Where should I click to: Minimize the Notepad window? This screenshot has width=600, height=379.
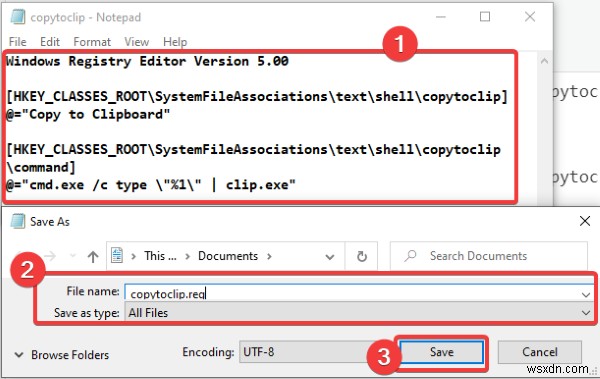440,17
